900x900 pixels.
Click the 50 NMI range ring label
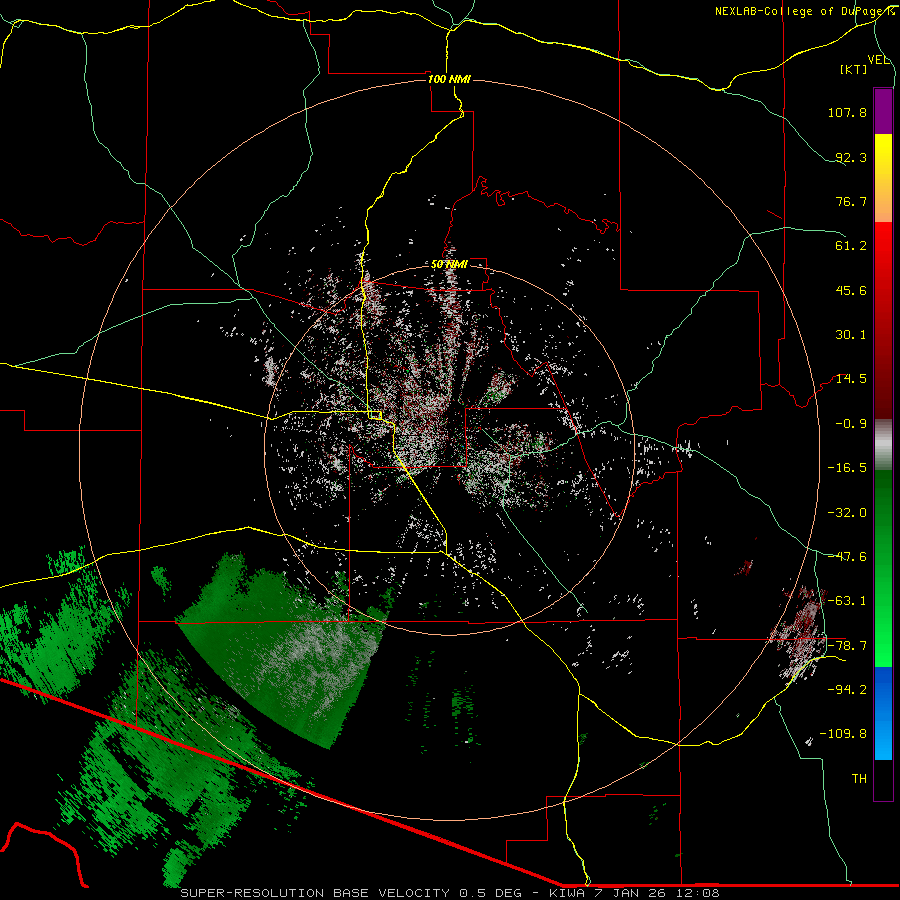point(449,265)
